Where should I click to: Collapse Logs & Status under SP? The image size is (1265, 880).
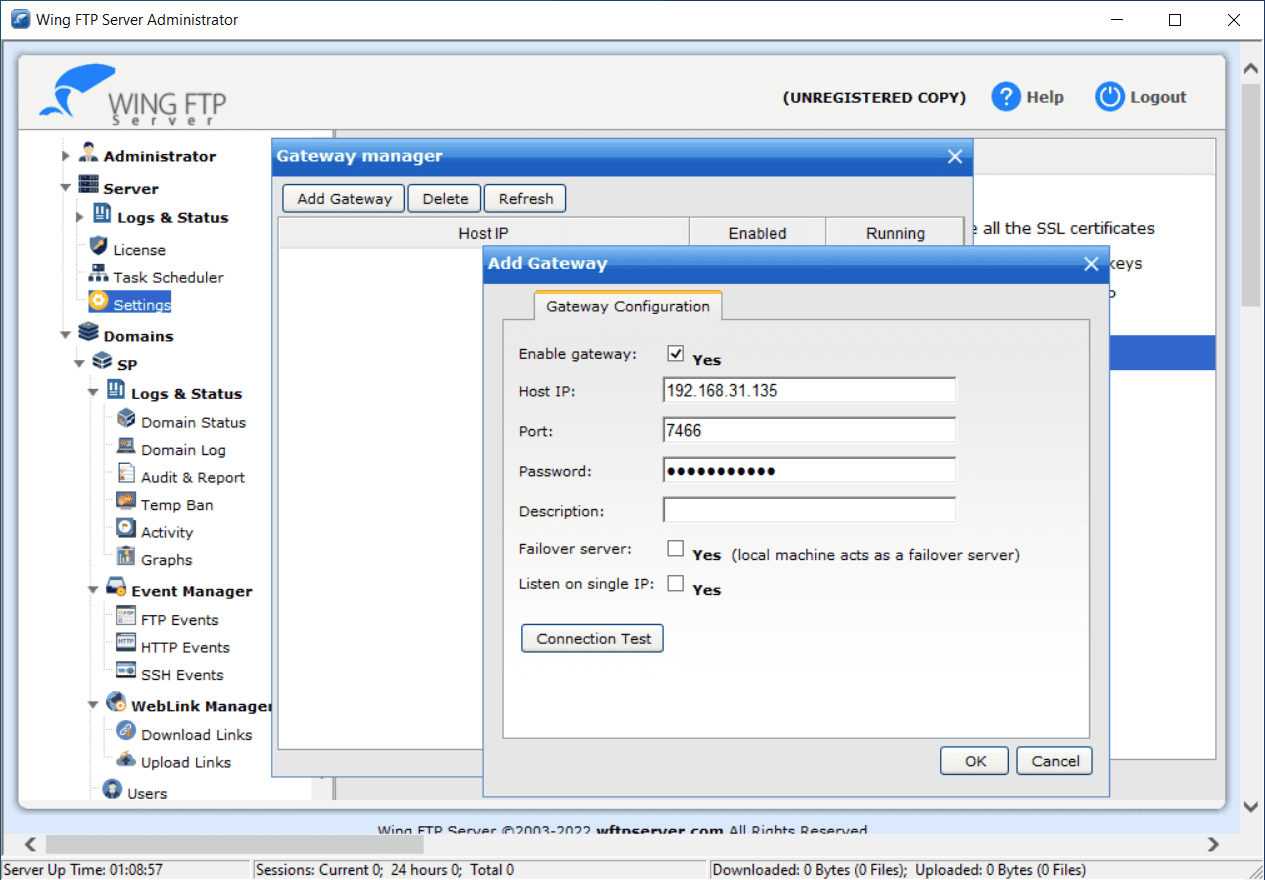tap(94, 393)
